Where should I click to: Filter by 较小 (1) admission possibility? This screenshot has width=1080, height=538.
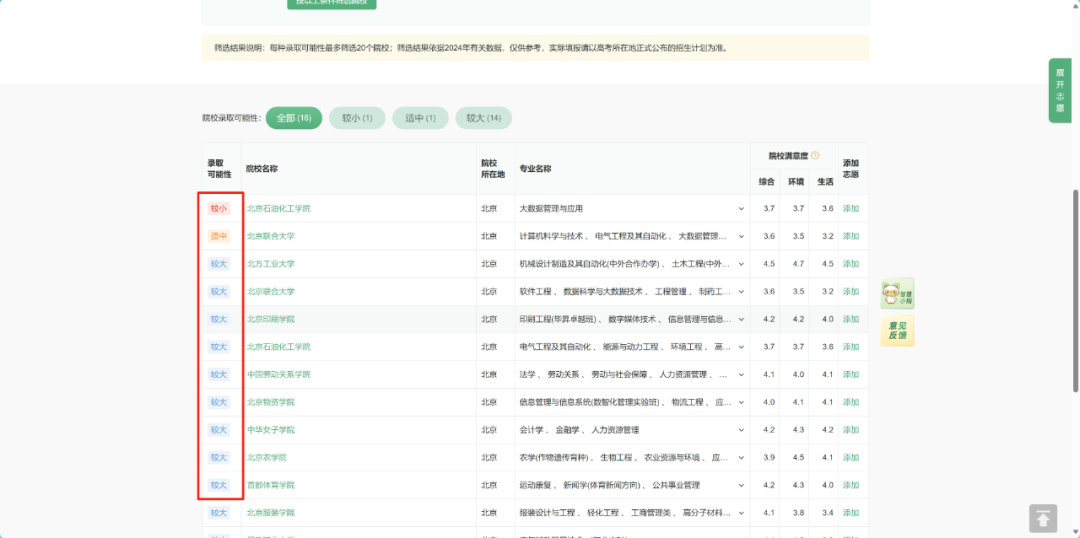(x=357, y=118)
